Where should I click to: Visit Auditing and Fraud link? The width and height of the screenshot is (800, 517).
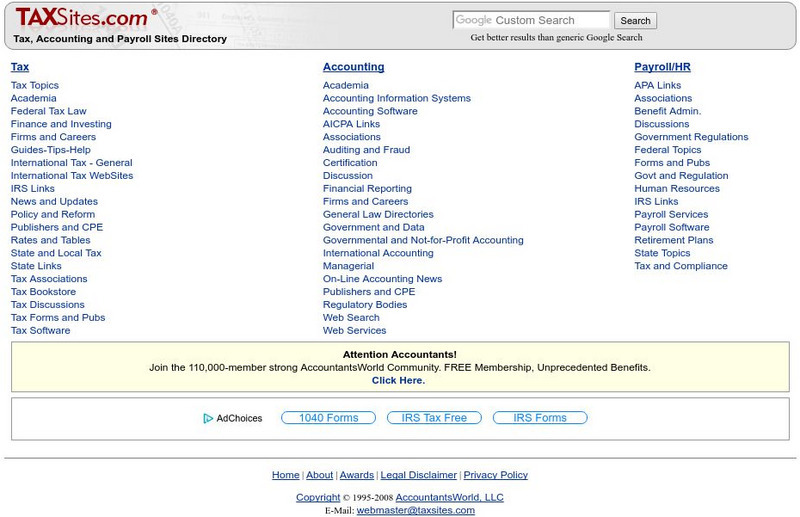(x=366, y=150)
